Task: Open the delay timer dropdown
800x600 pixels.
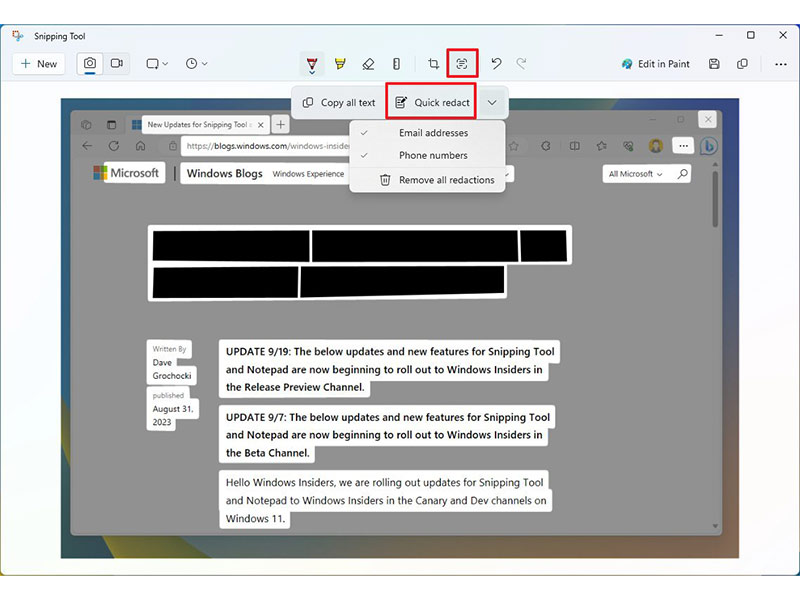Action: pos(196,64)
